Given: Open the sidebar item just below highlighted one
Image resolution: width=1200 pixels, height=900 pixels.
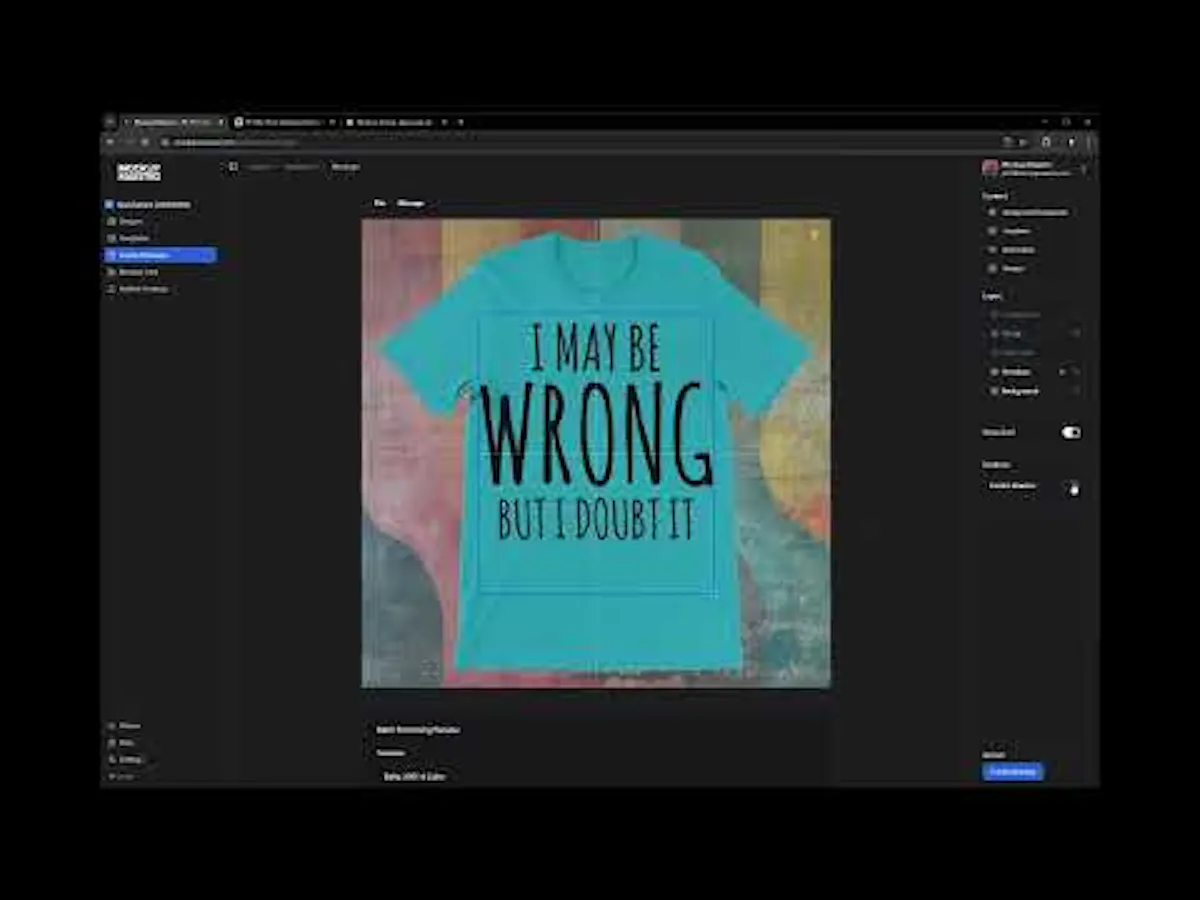Looking at the screenshot, I should pos(134,272).
